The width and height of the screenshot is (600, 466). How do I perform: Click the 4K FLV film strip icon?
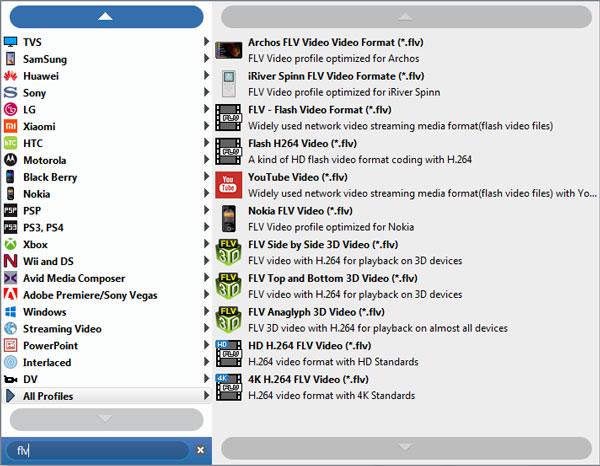point(228,387)
